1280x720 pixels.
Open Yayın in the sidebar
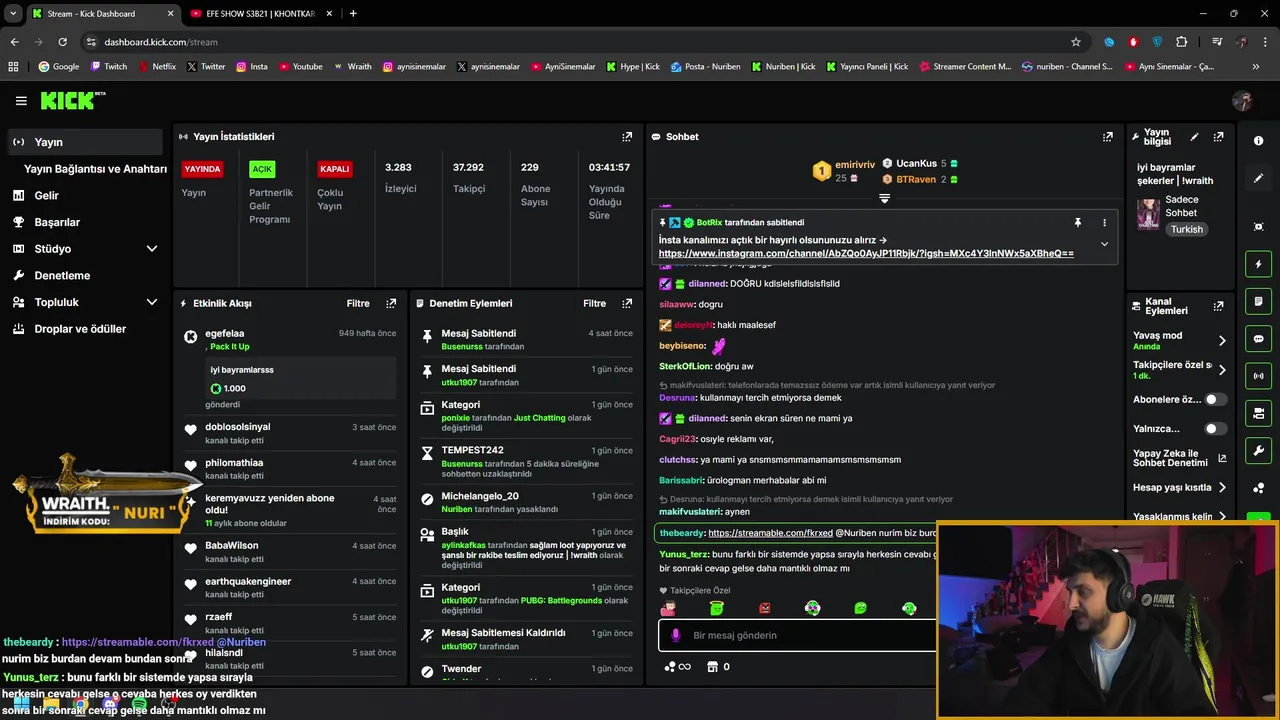(84, 142)
